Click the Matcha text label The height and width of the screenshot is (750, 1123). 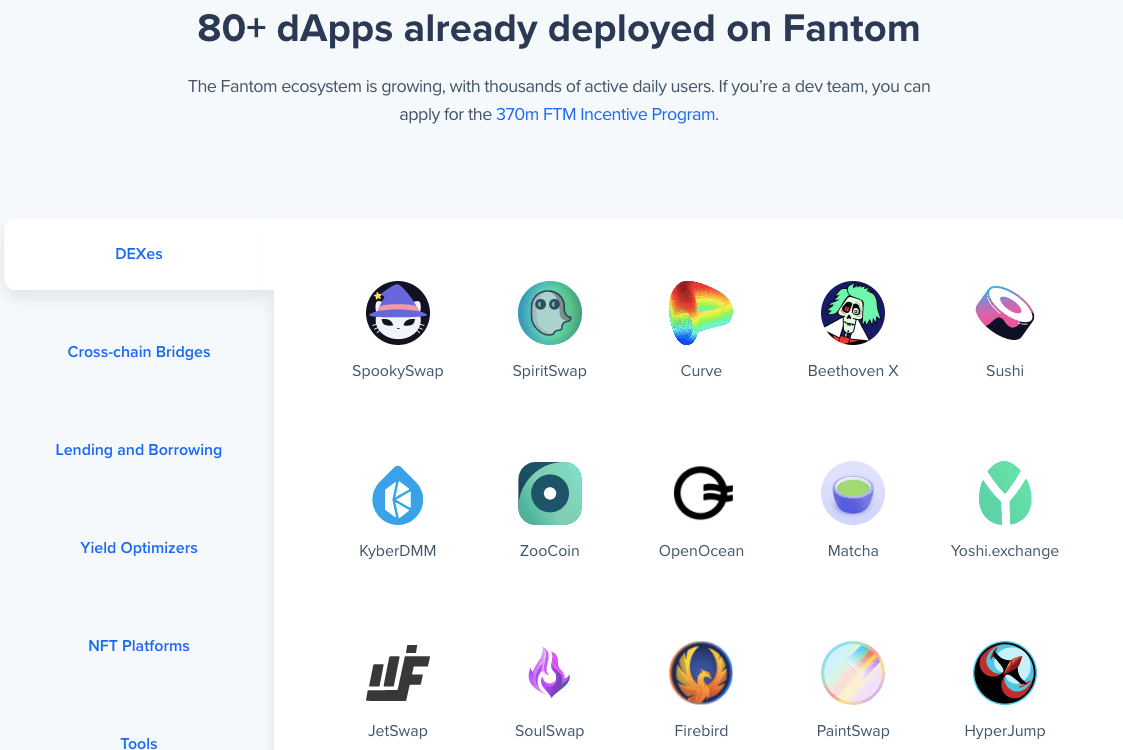pos(853,551)
